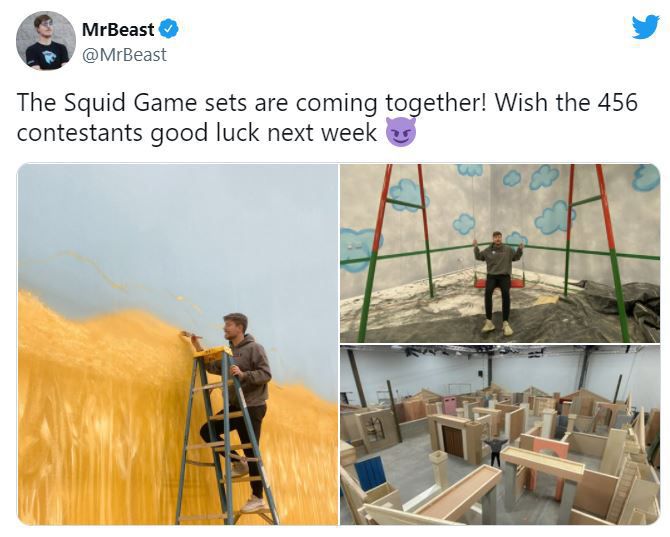The image size is (670, 537).
Task: Click the red swing seat
Action: [498, 283]
